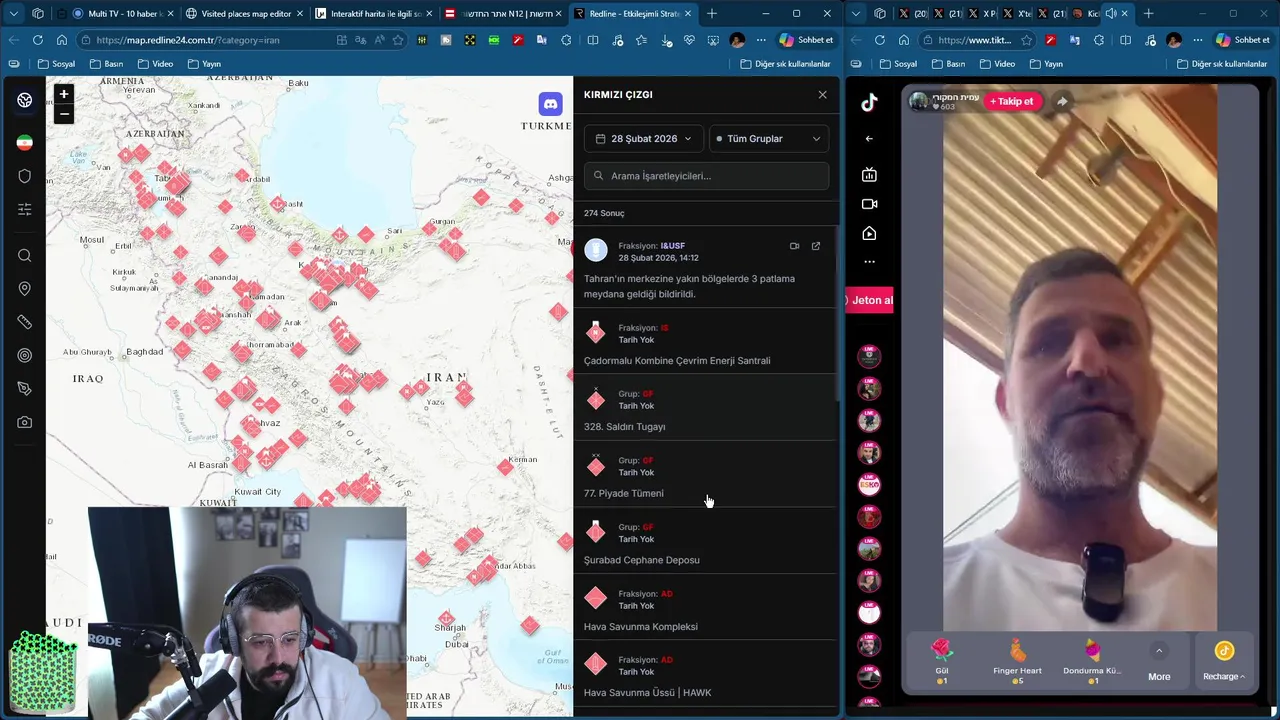Click the TikTok logo in right window

869,102
